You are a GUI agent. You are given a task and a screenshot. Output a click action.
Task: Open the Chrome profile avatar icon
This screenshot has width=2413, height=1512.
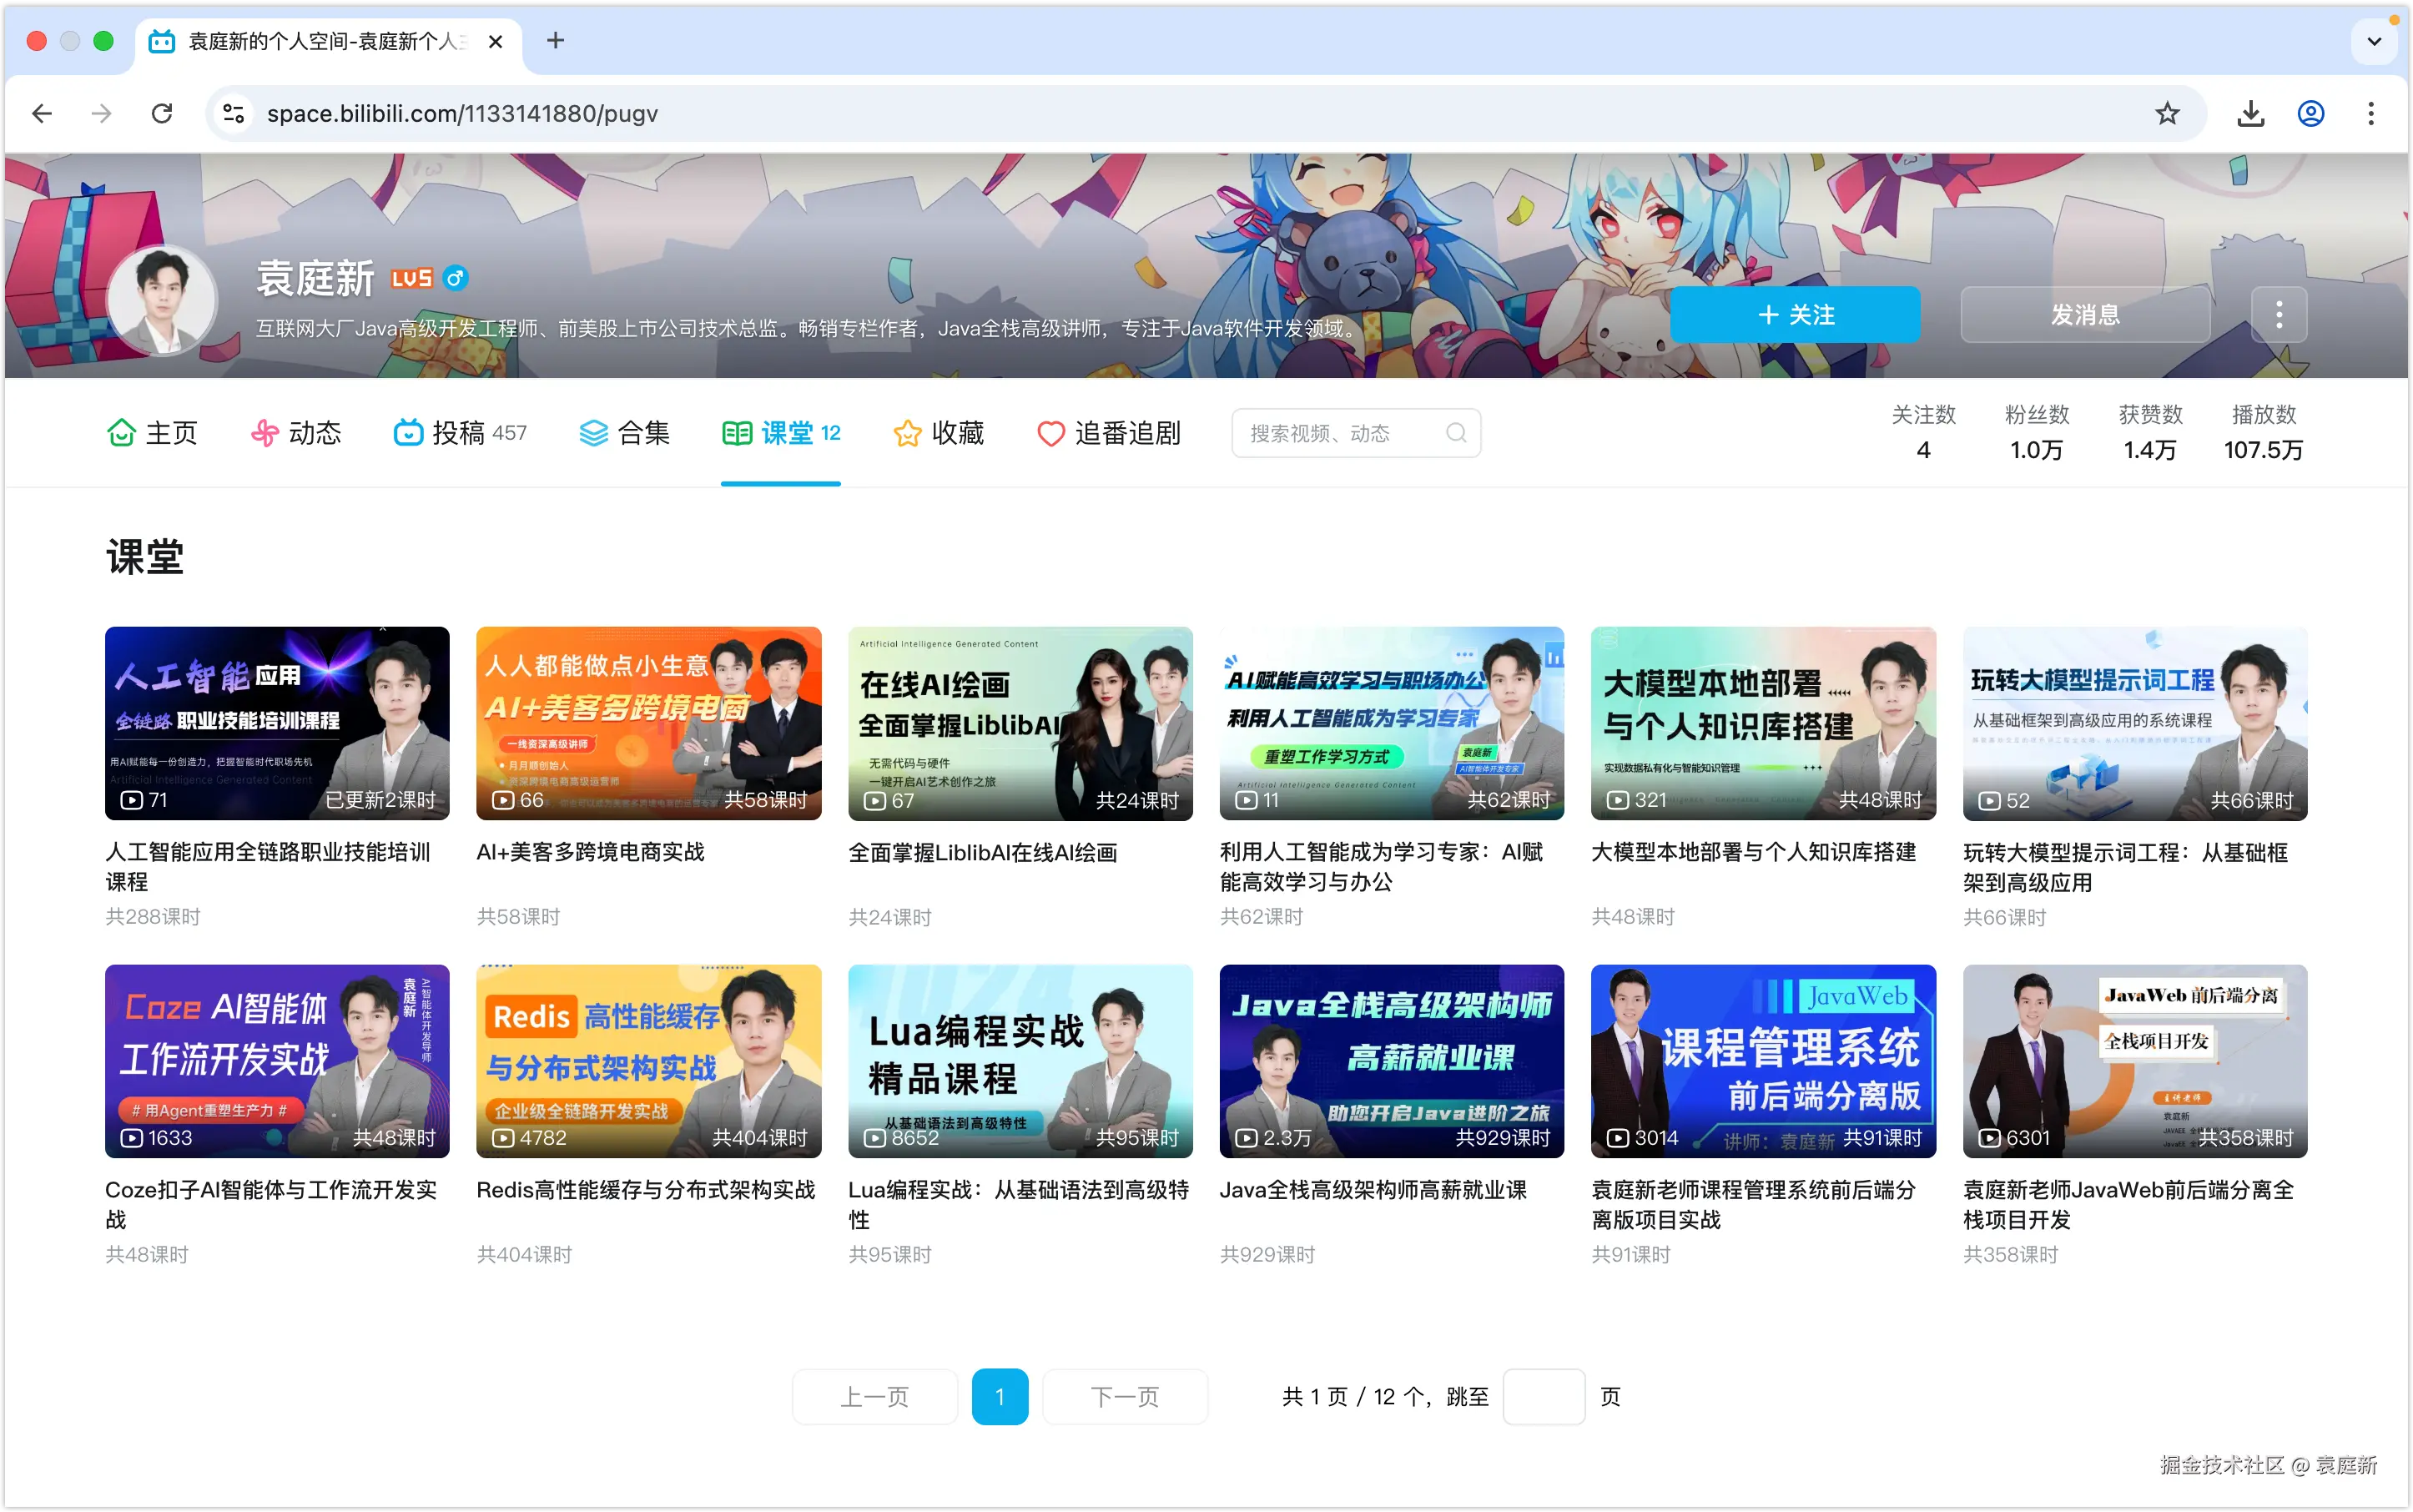pos(2310,113)
